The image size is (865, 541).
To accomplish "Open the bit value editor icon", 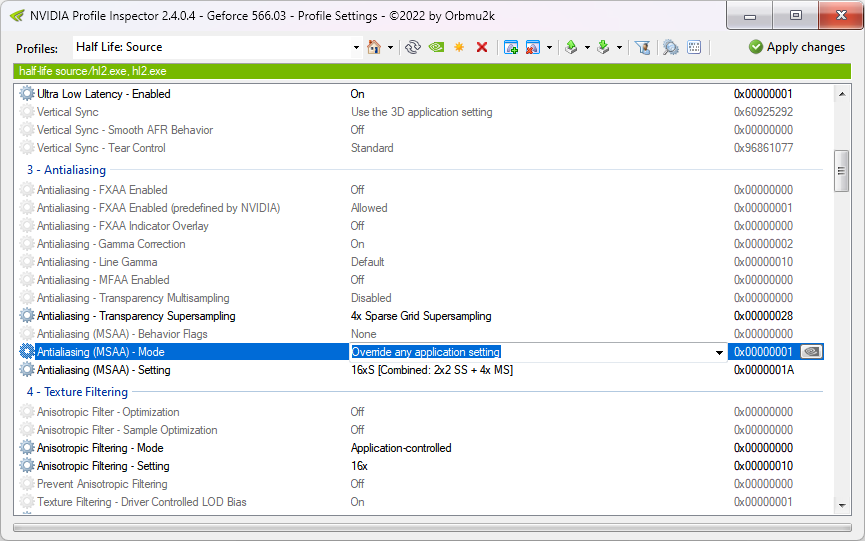I will [x=694, y=47].
